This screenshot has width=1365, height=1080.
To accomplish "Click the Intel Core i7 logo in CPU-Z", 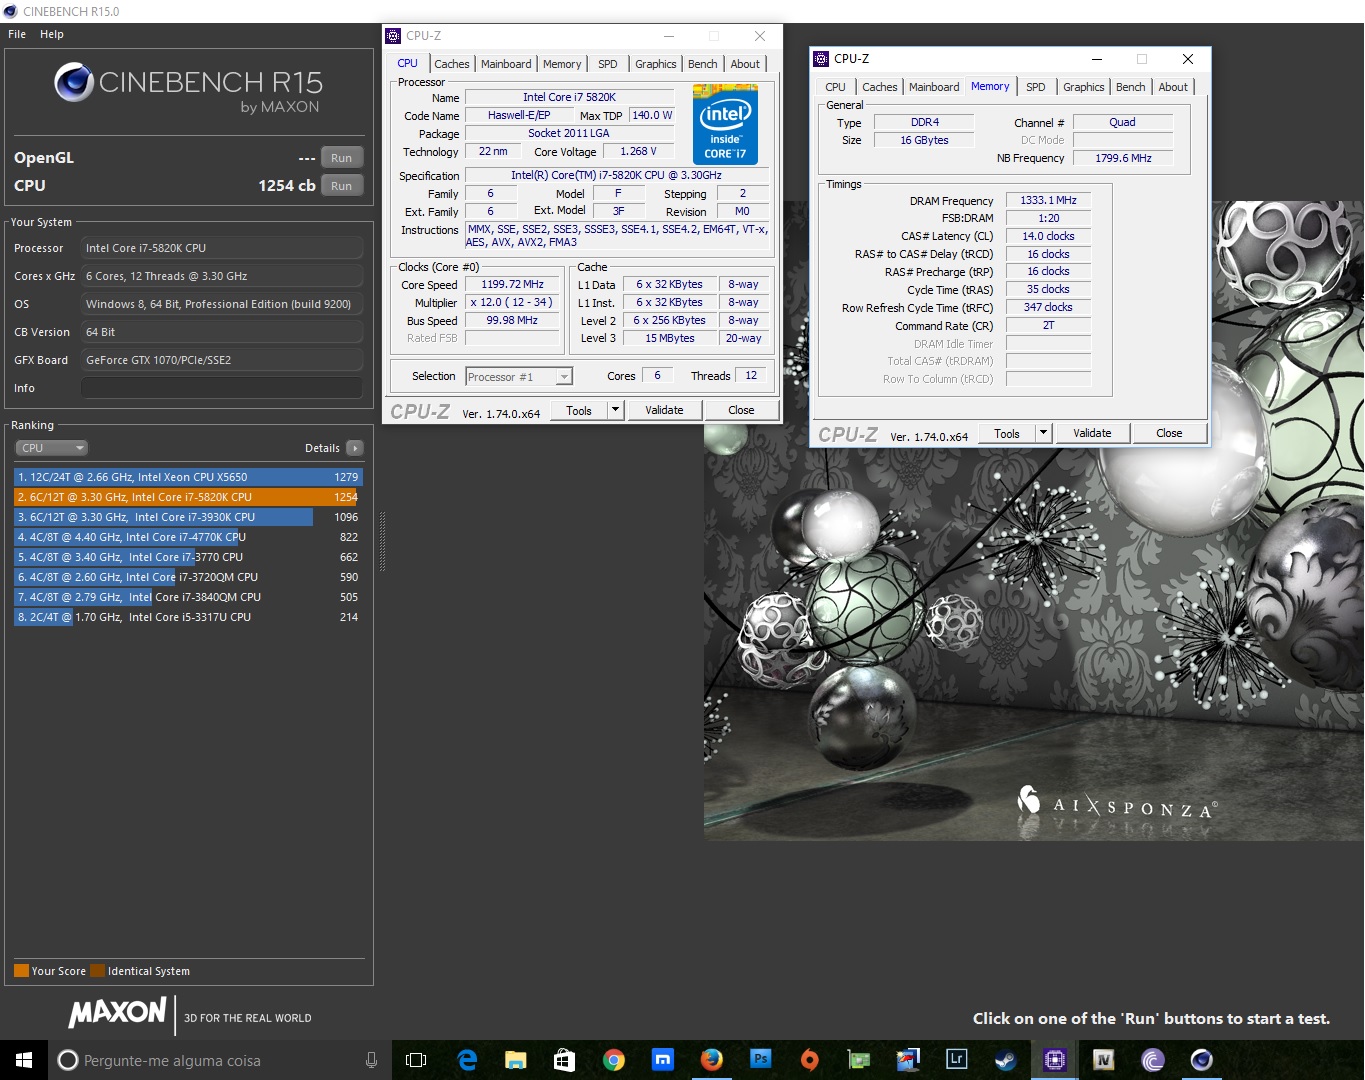I will point(725,124).
